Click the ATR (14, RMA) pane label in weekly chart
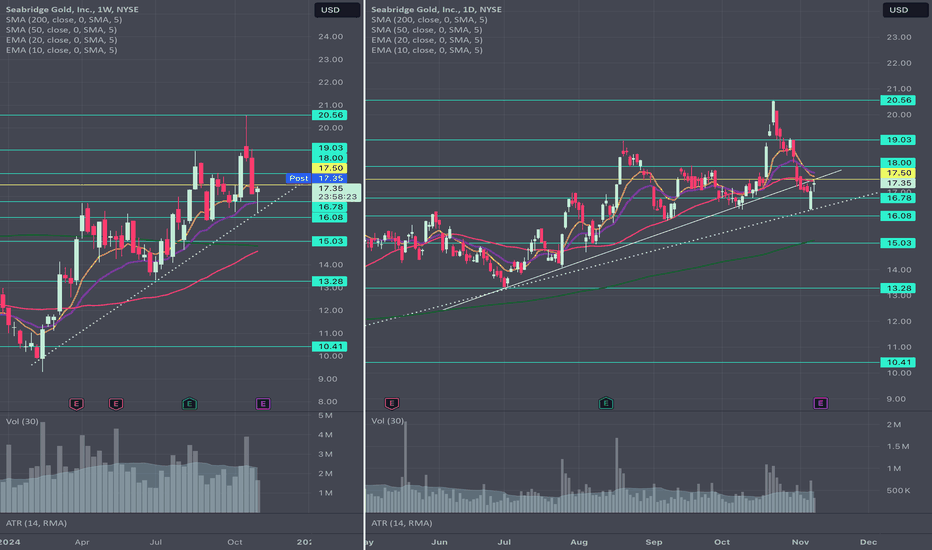 point(36,523)
